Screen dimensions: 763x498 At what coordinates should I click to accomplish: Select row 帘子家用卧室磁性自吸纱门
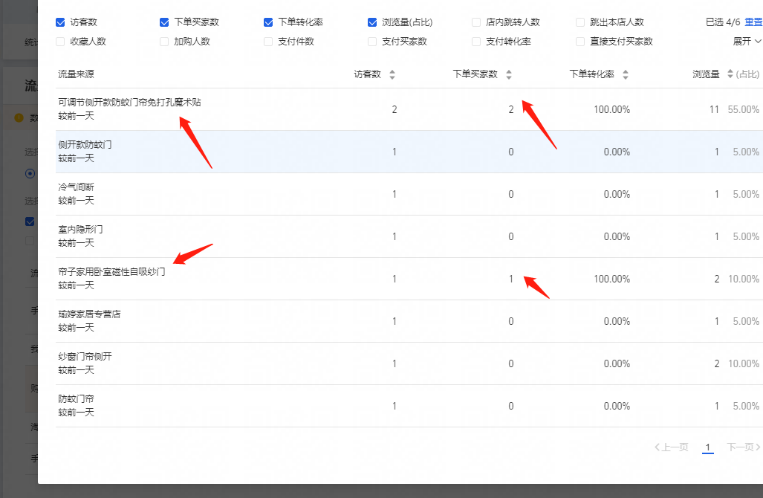coord(409,279)
